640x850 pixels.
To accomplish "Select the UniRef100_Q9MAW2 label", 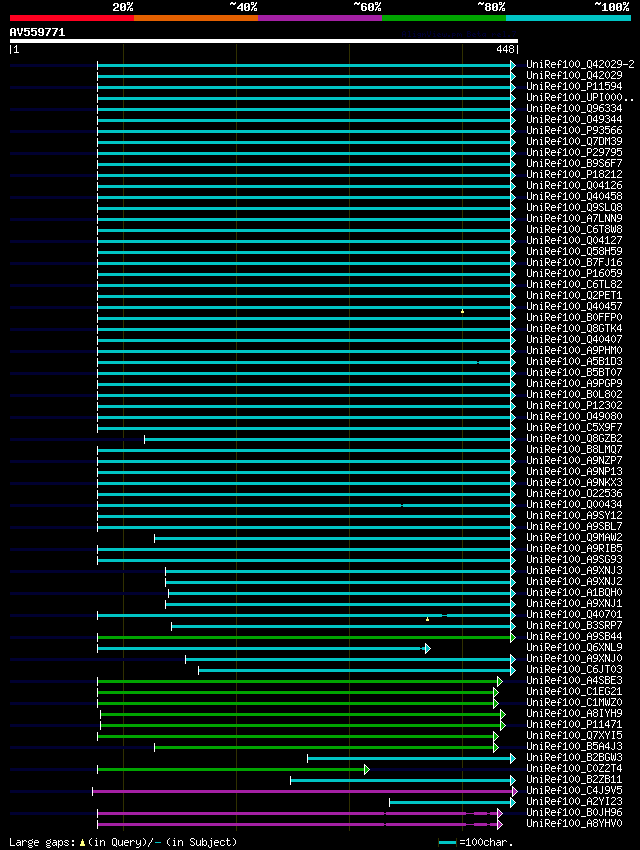I will pos(574,538).
